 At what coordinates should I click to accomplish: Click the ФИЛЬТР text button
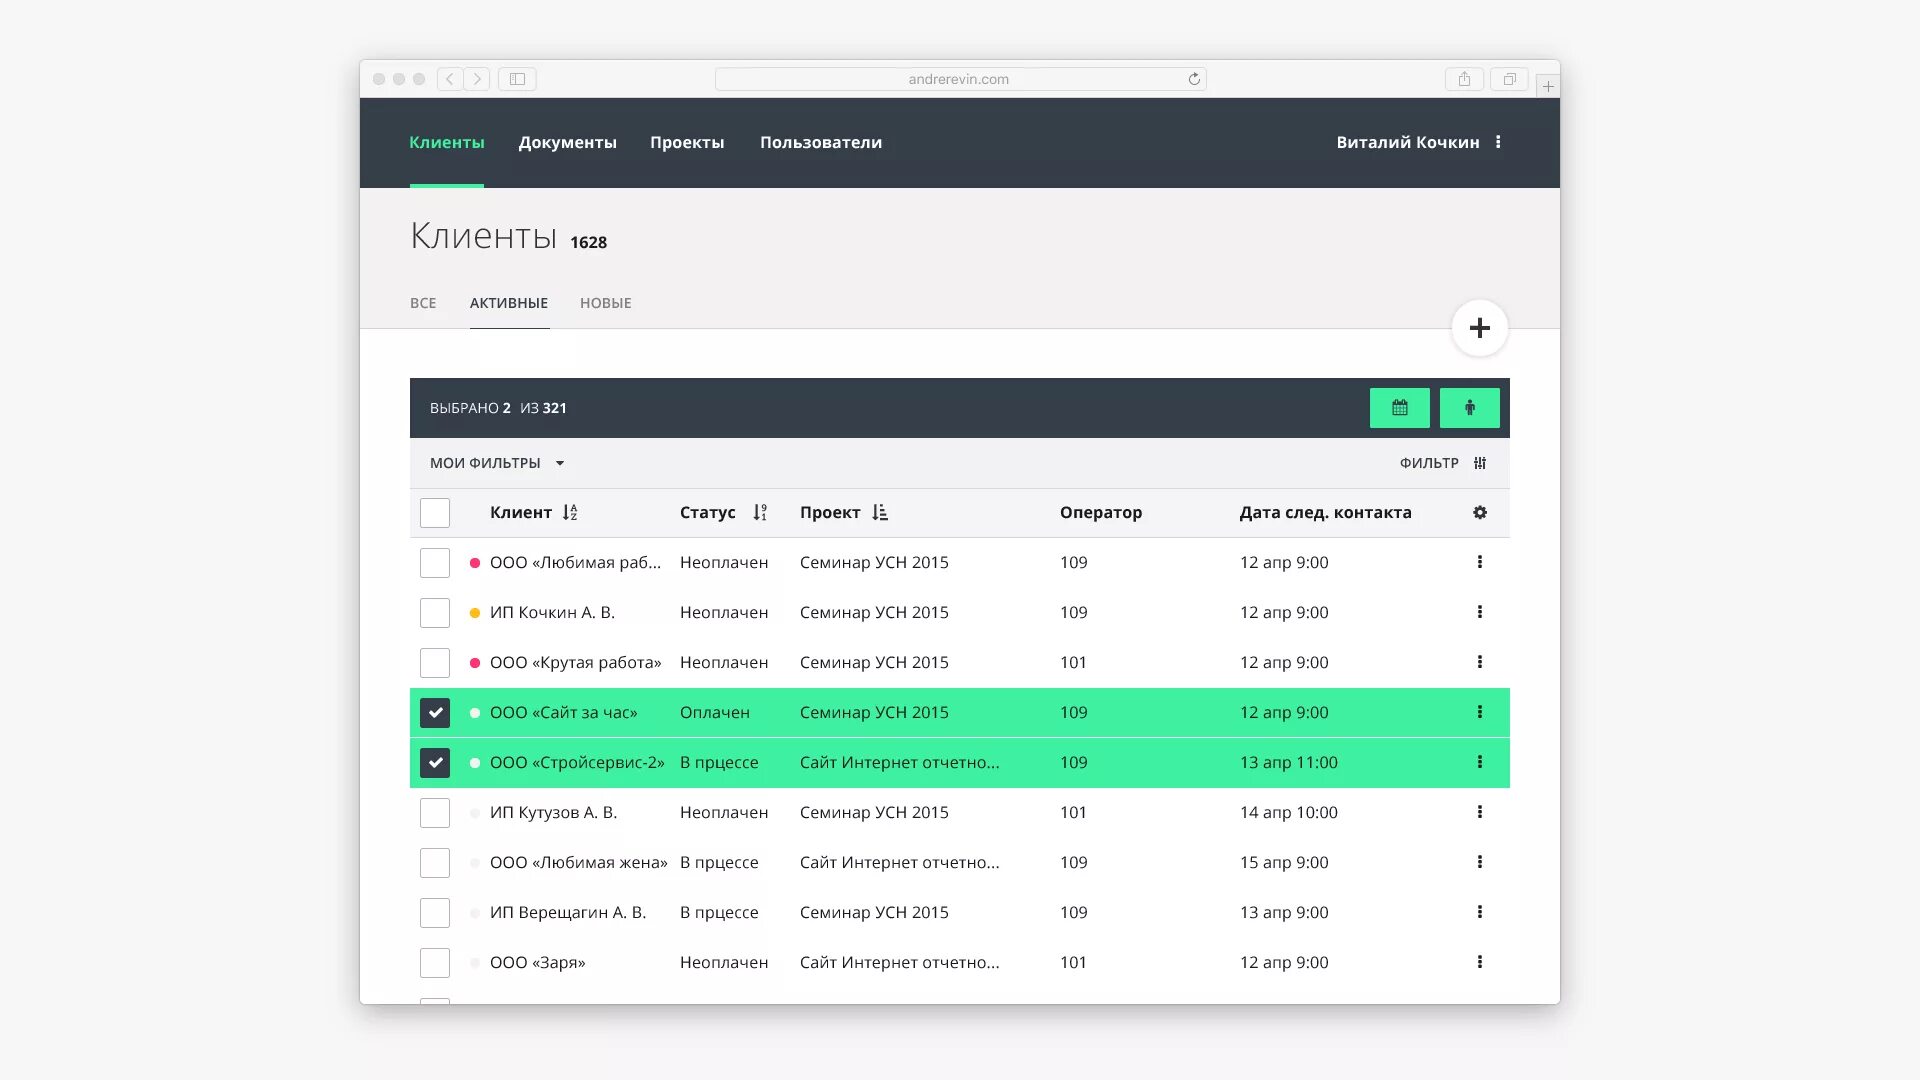tap(1429, 463)
